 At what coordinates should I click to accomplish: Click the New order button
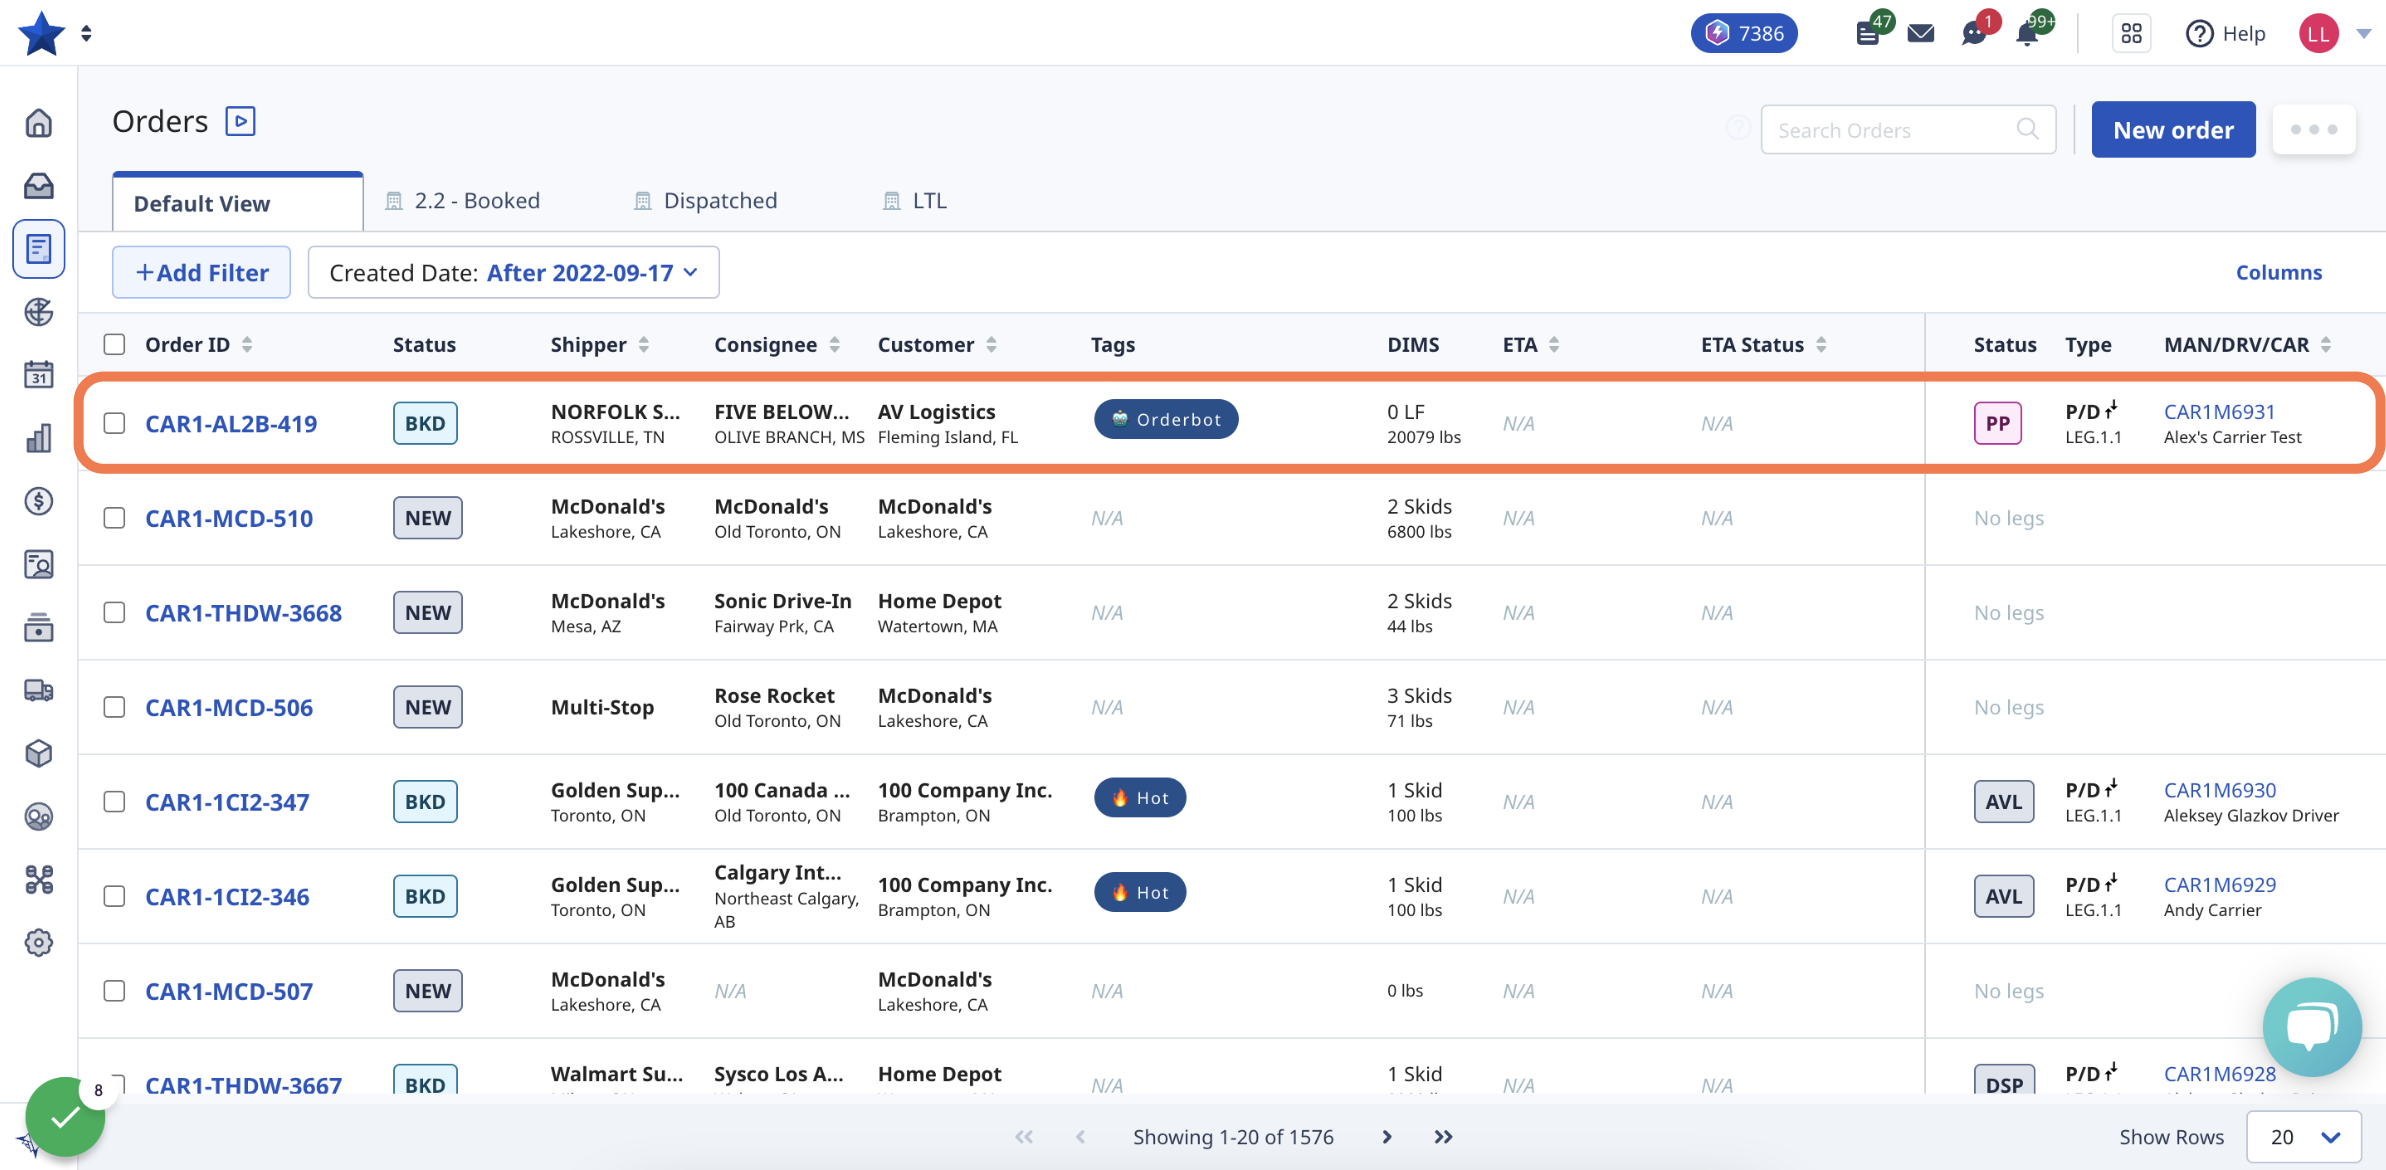(x=2173, y=129)
